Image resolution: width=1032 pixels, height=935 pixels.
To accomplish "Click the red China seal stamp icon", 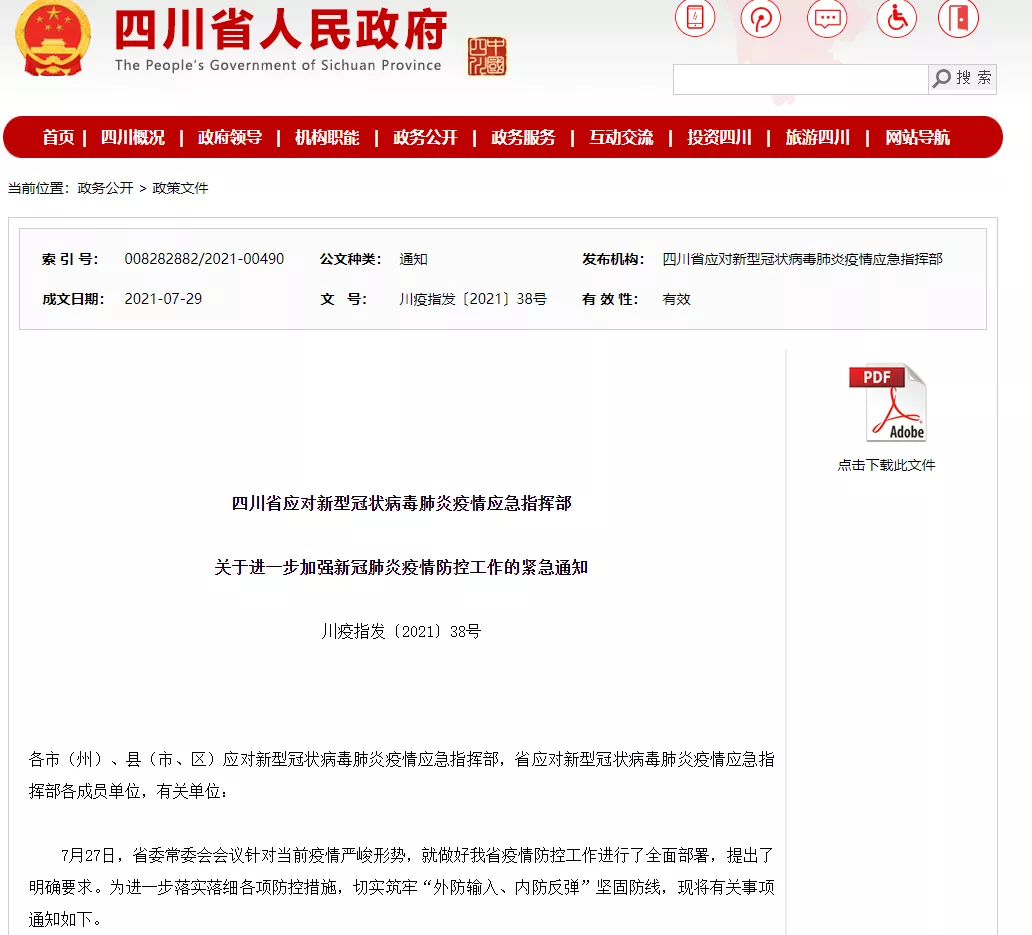I will [487, 56].
